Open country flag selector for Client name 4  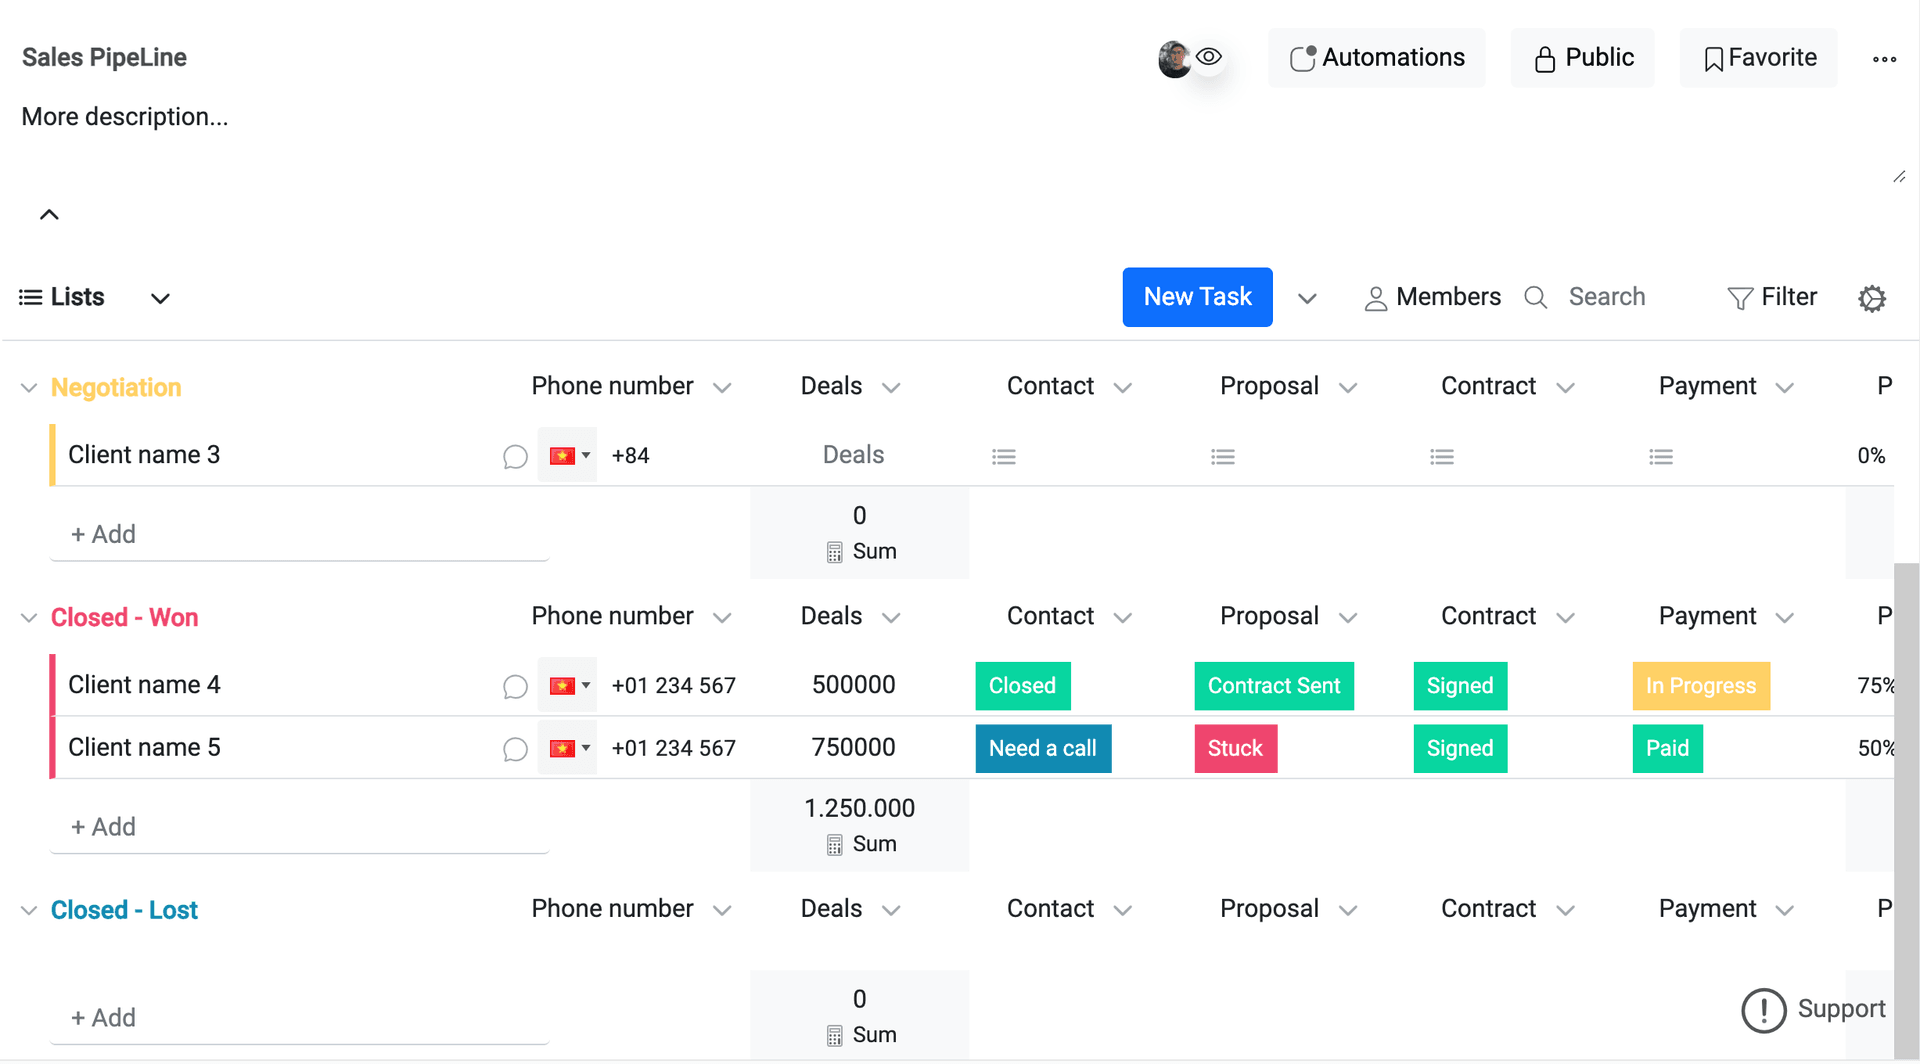(x=567, y=685)
